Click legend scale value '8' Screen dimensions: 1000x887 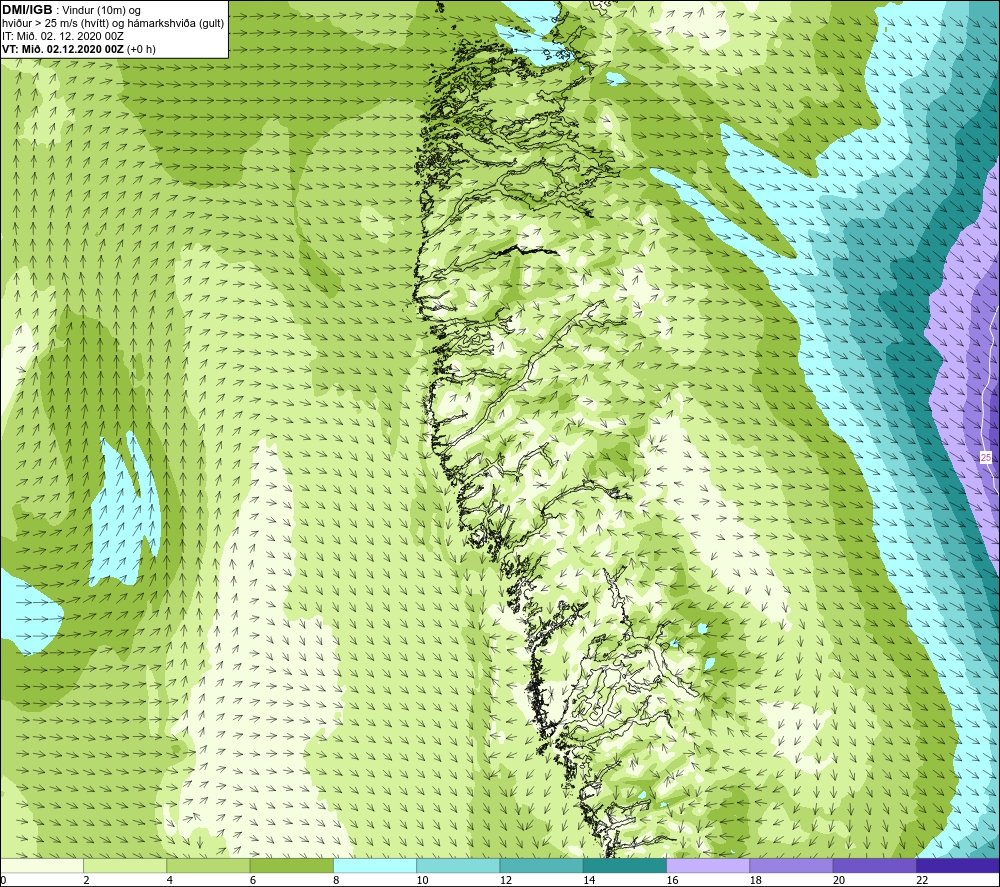coord(336,881)
